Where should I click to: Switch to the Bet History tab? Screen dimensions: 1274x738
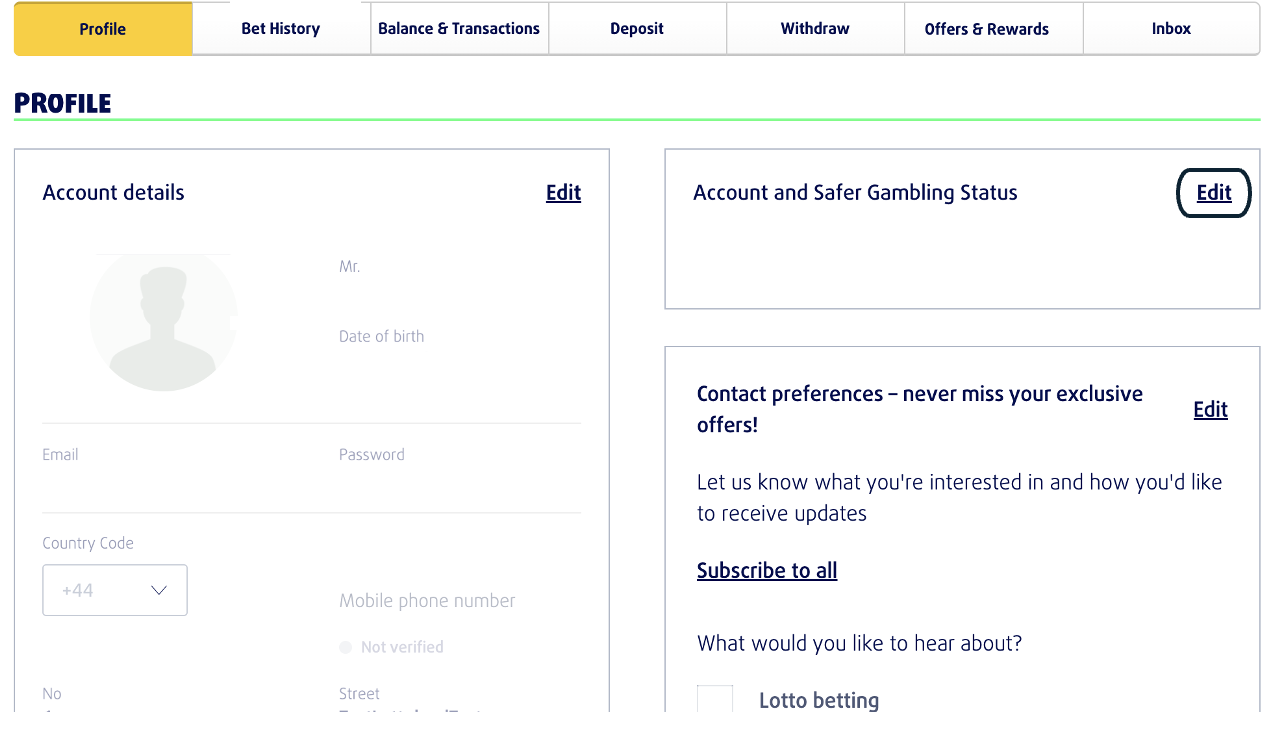click(x=281, y=29)
